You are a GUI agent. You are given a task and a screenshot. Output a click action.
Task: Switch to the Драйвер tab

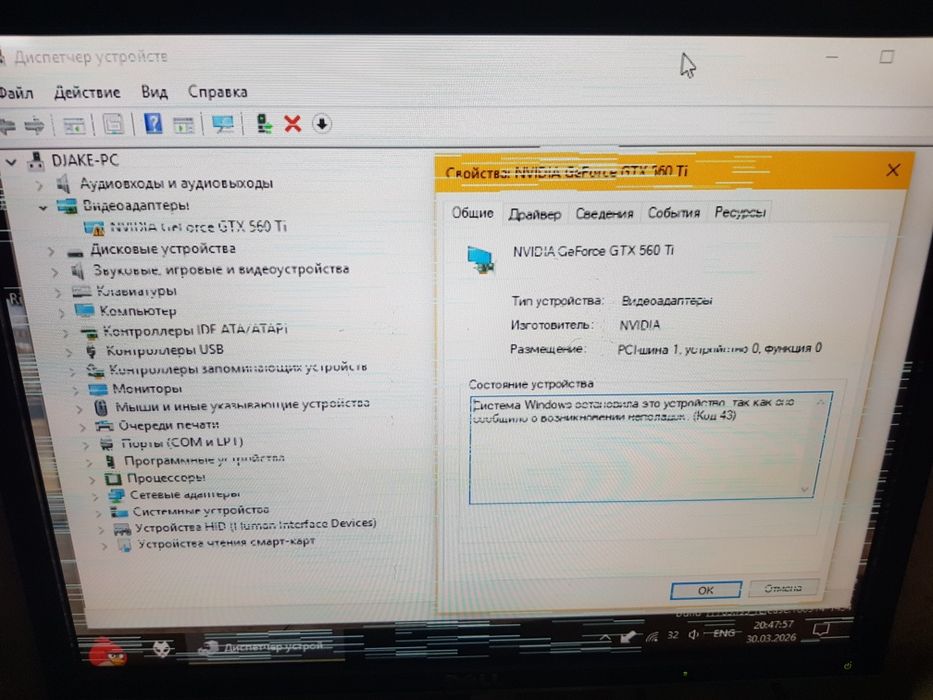pyautogui.click(x=534, y=214)
